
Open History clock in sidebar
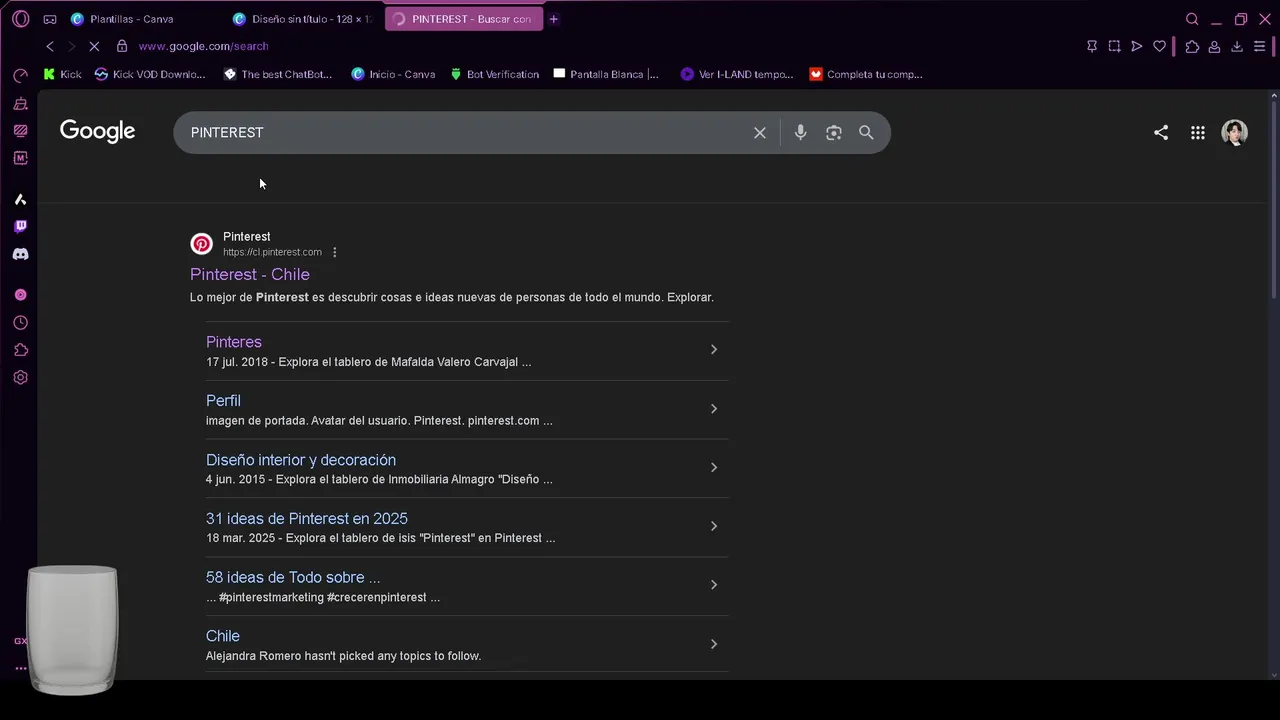click(20, 323)
